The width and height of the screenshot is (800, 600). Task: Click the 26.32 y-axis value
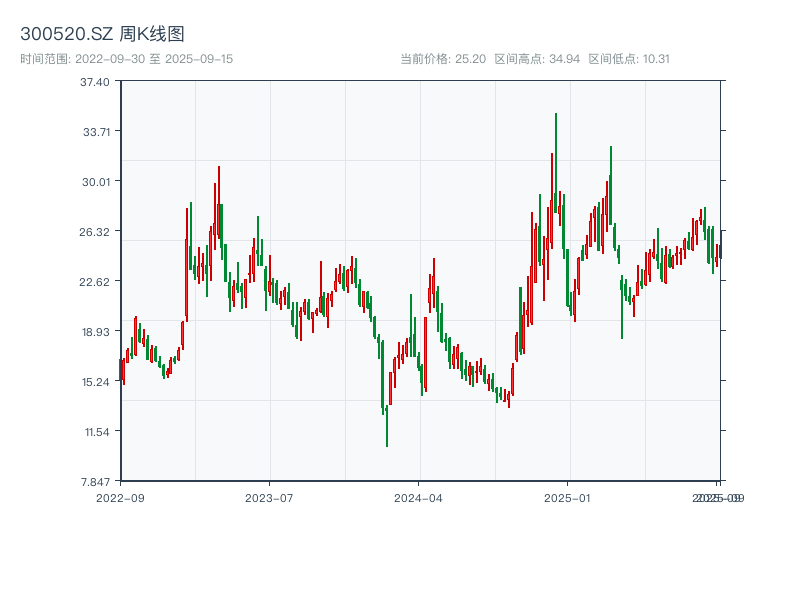tap(94, 232)
